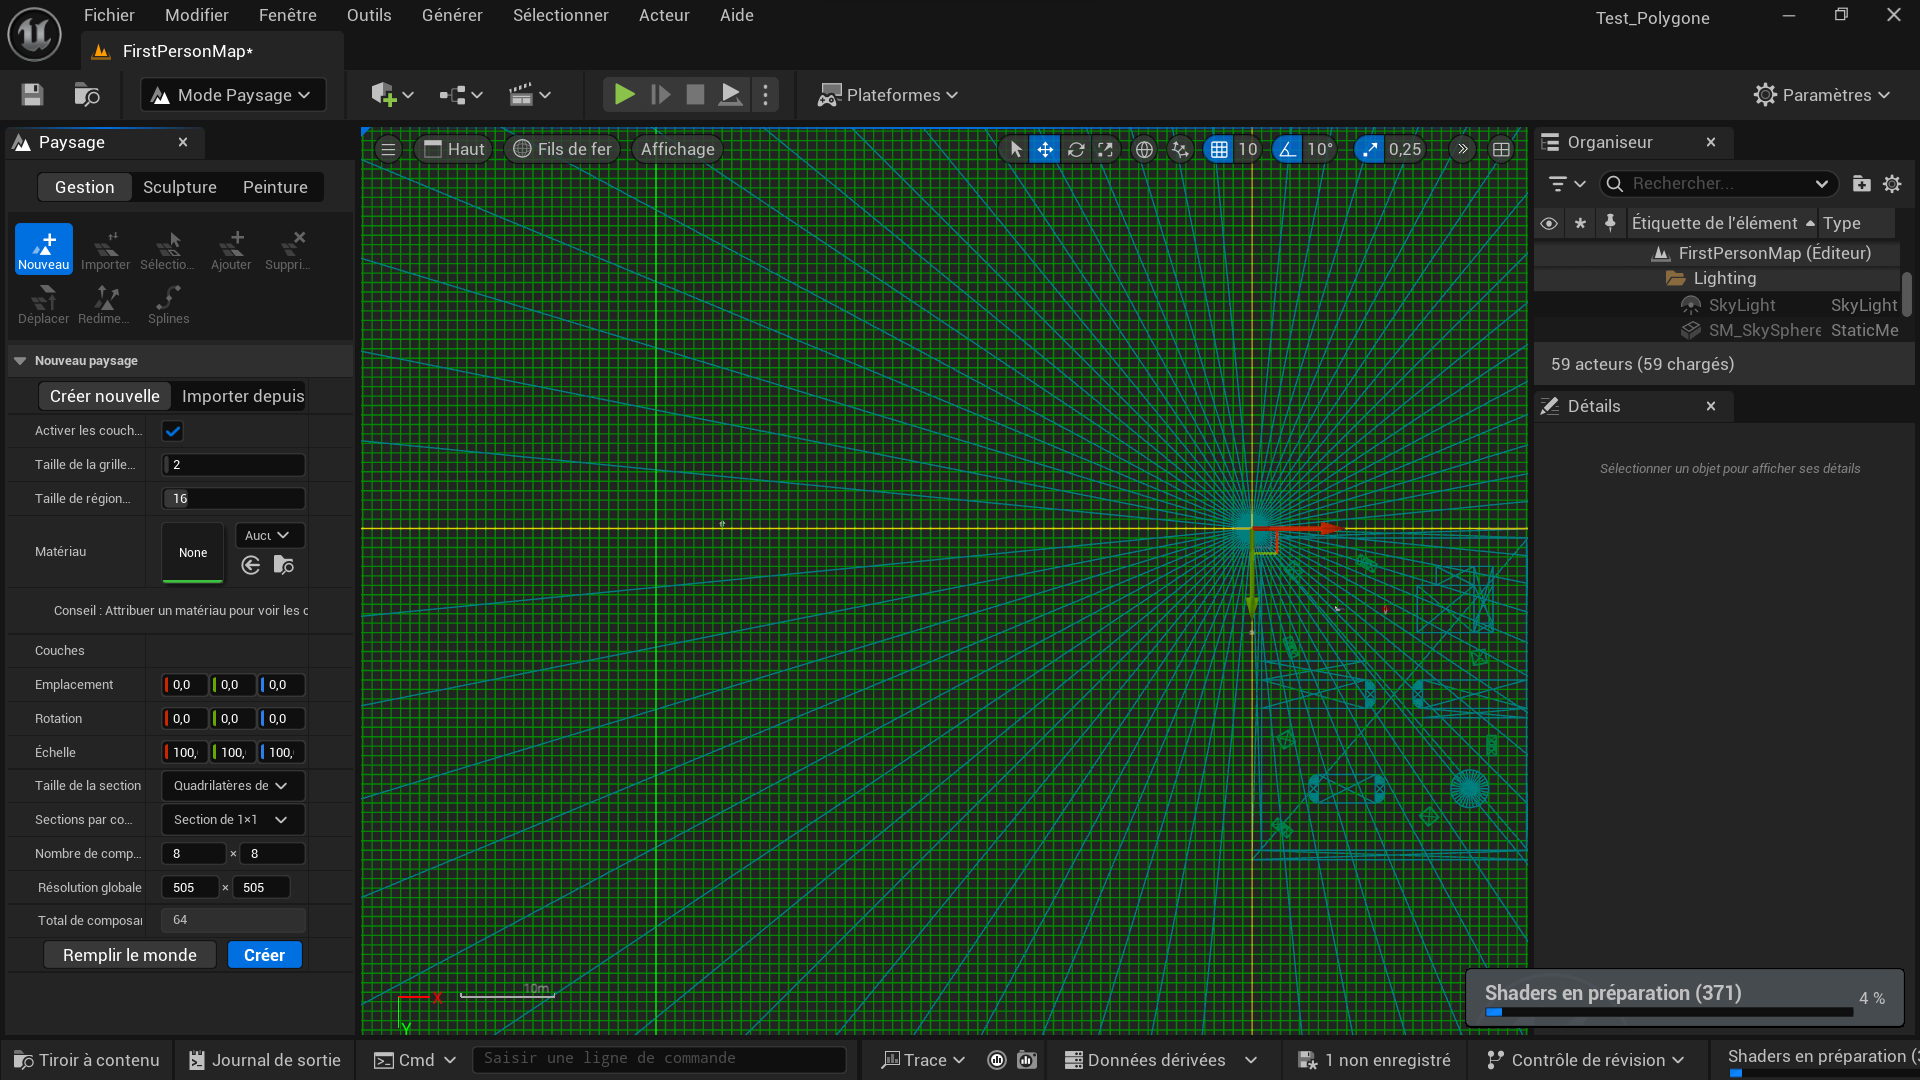This screenshot has height=1080, width=1920.
Task: Activate the scale gizmo tool
Action: [x=1105, y=149]
